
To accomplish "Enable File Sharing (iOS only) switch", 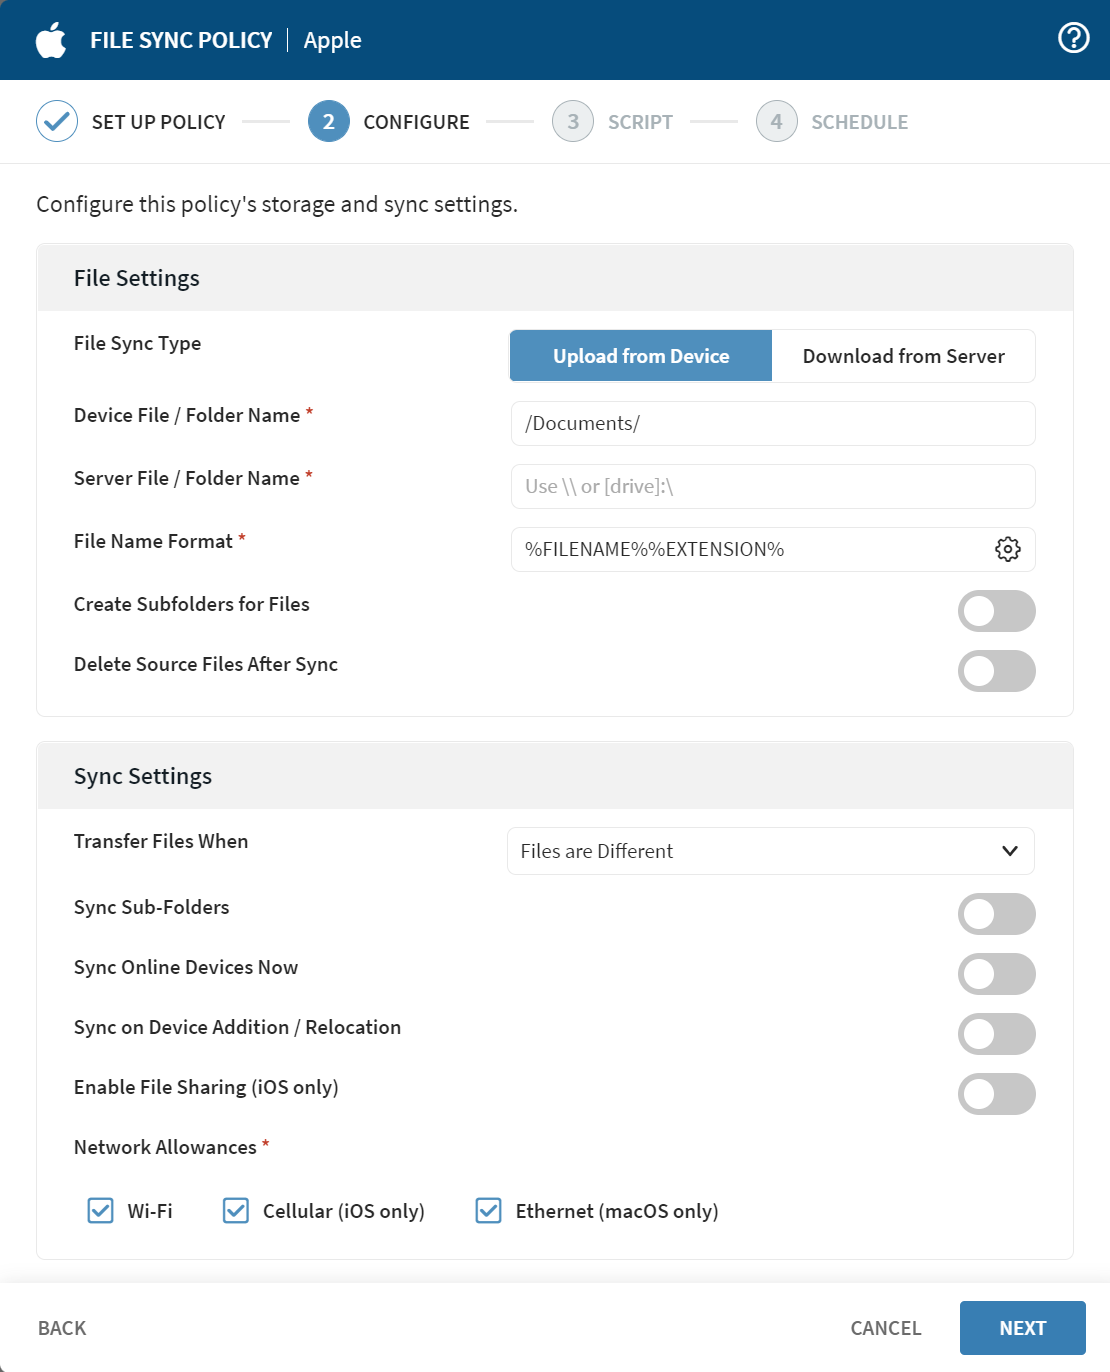I will pyautogui.click(x=996, y=1094).
